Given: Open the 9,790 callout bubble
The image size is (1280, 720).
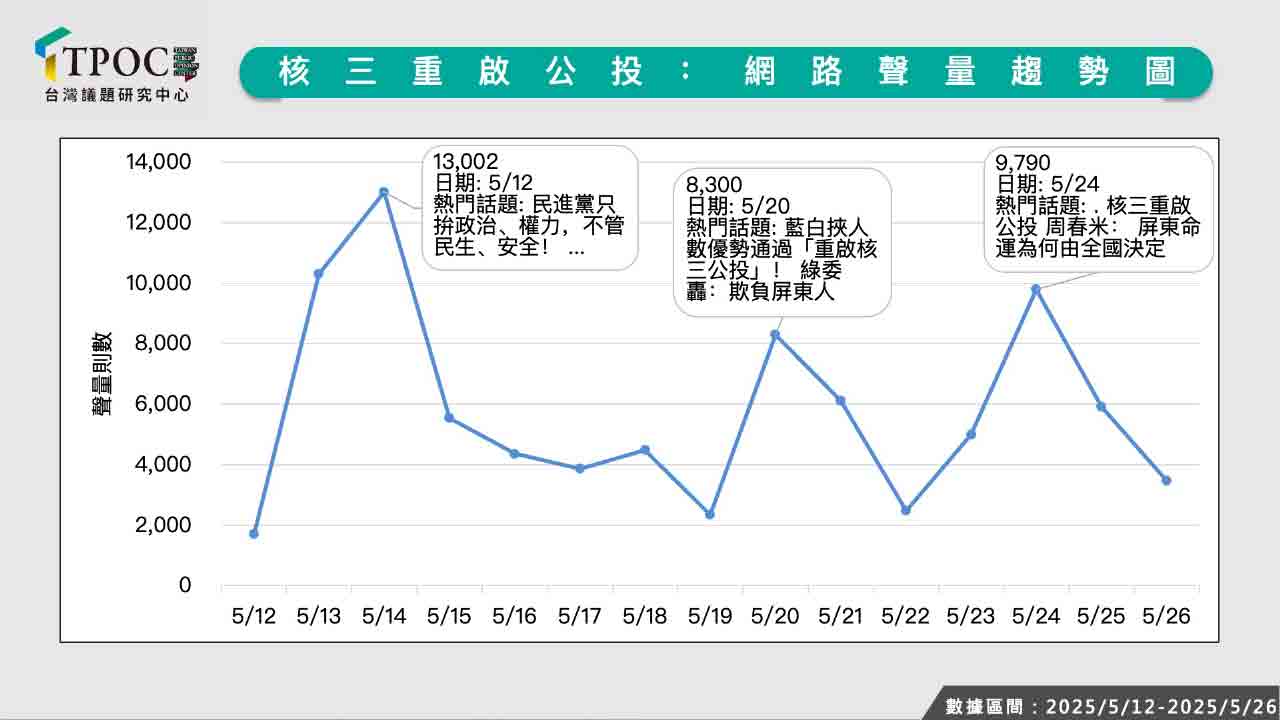Looking at the screenshot, I should click(1098, 209).
